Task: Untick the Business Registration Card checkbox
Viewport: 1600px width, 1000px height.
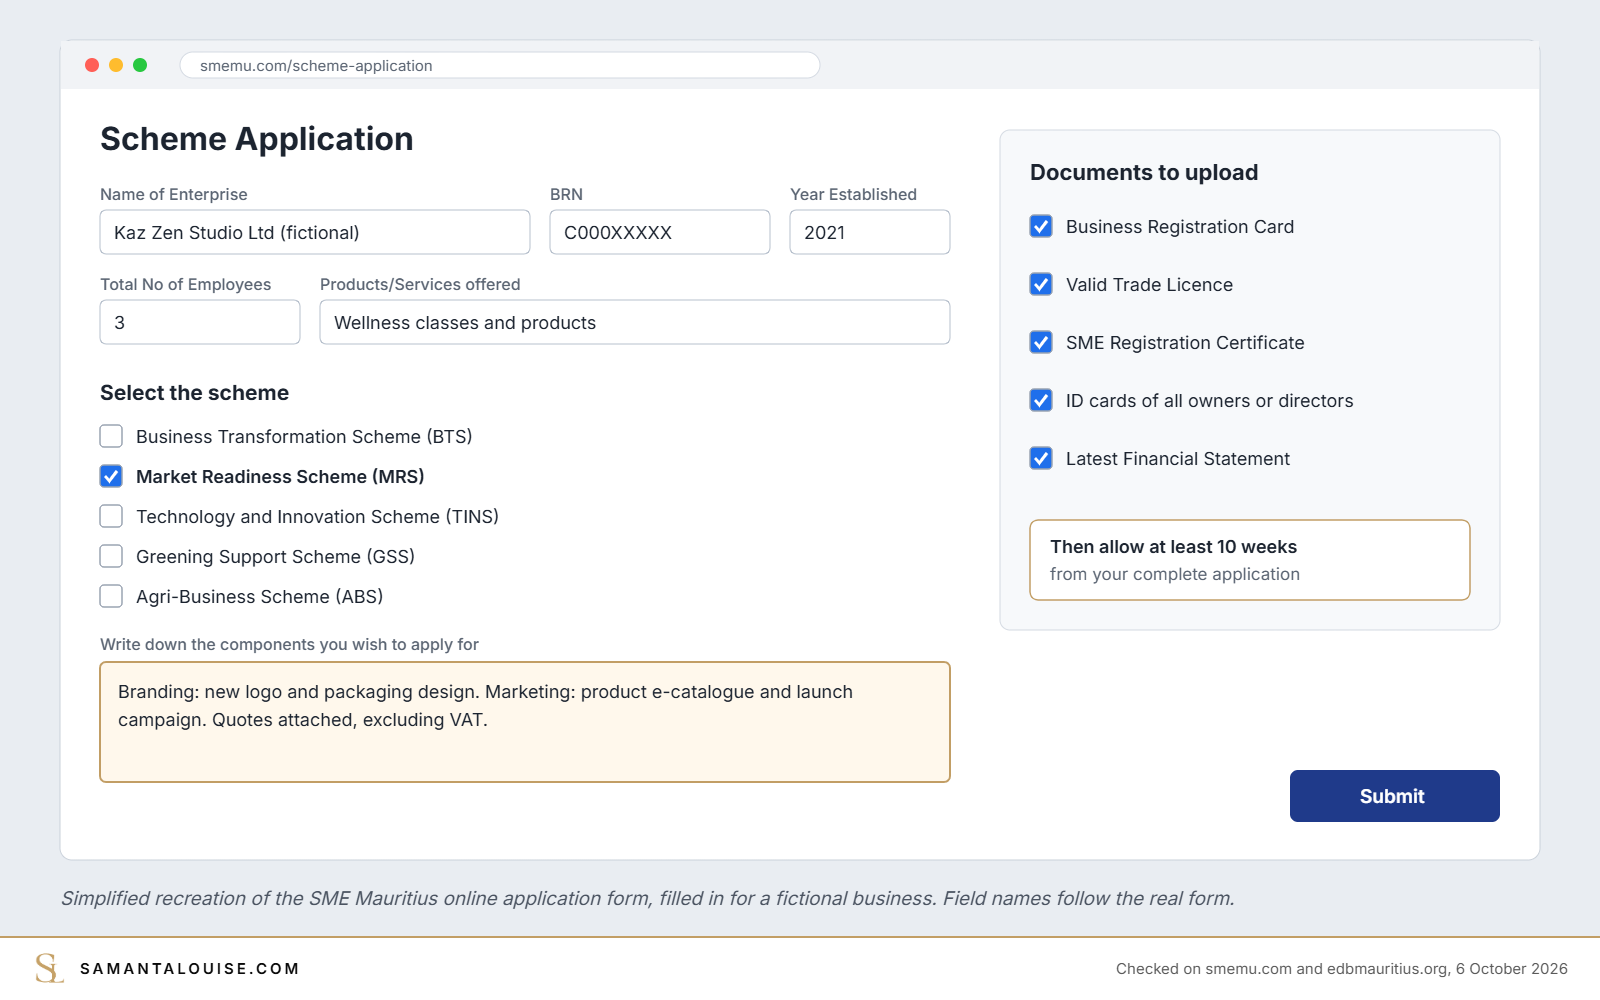Action: click(1041, 226)
